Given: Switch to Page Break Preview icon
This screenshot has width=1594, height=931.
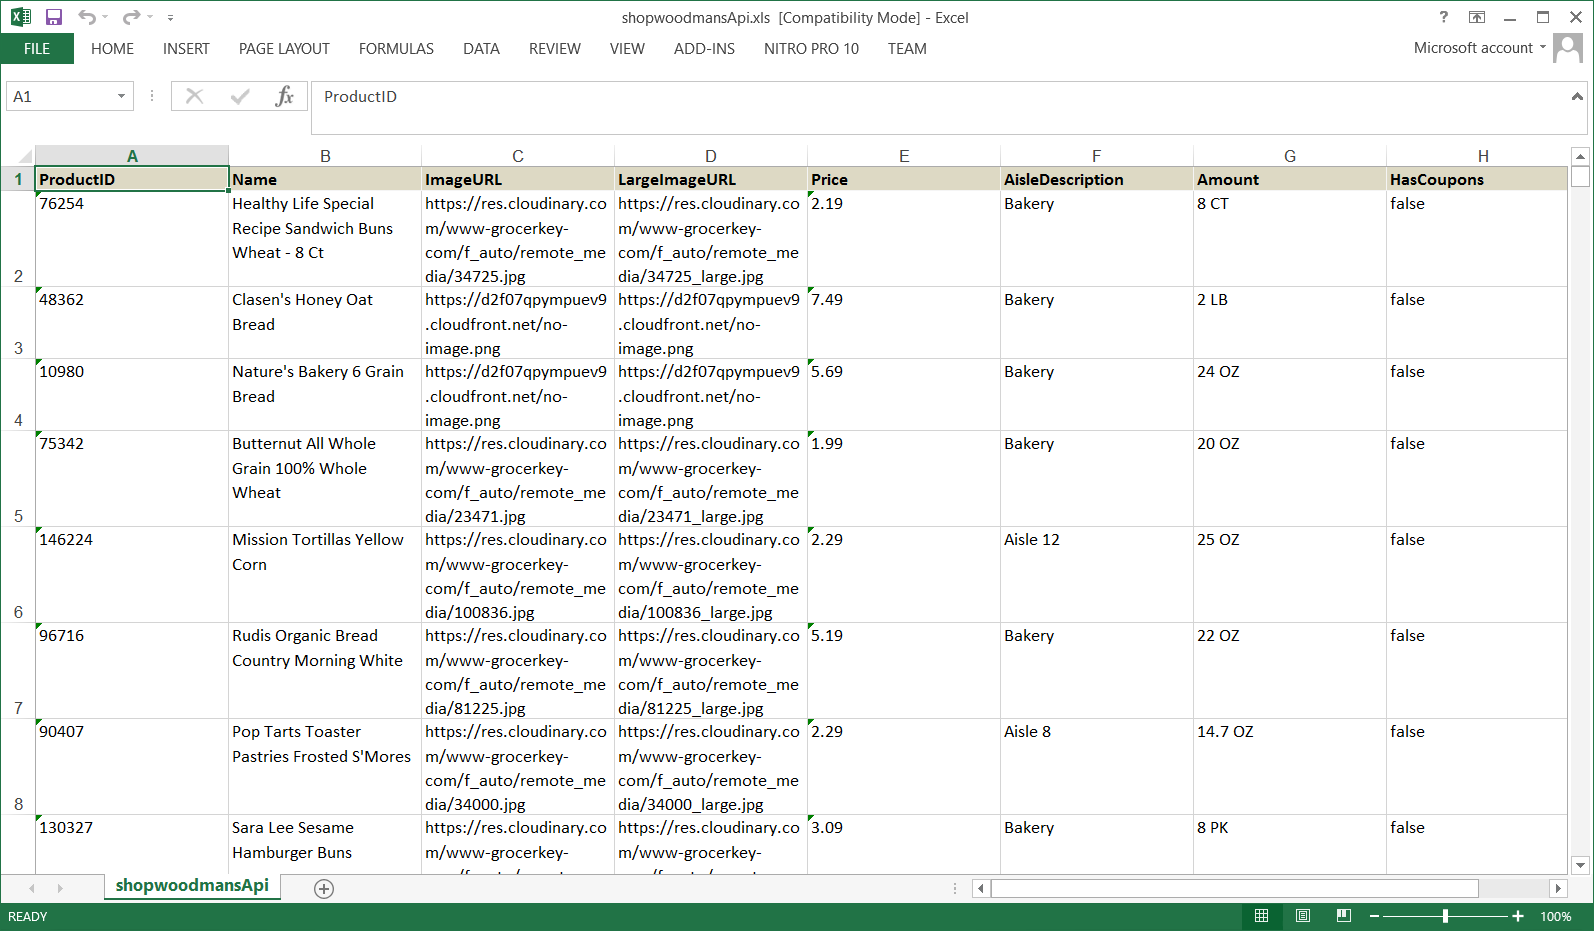Looking at the screenshot, I should [1343, 916].
